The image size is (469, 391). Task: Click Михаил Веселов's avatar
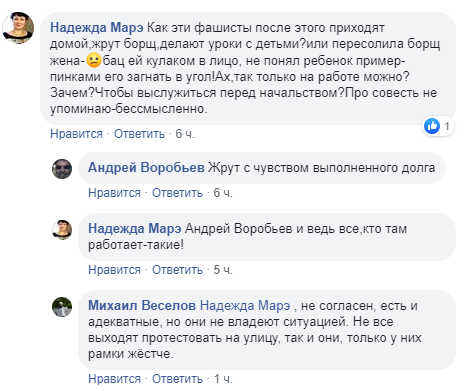62,307
